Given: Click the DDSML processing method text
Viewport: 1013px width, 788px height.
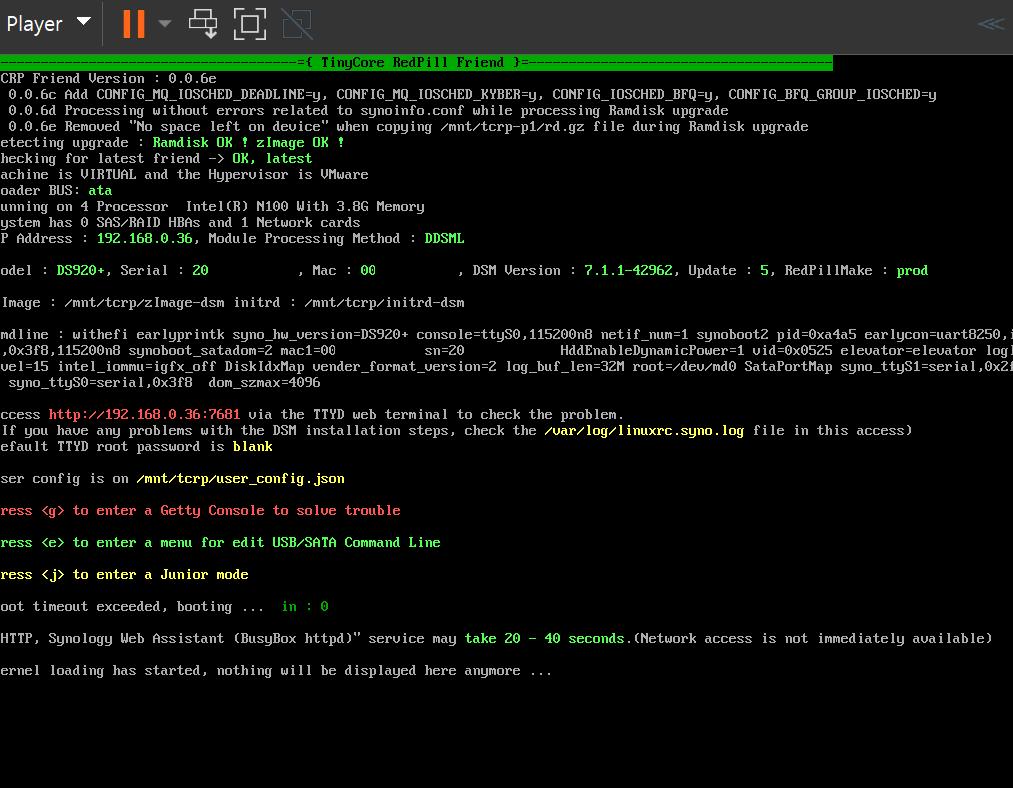Looking at the screenshot, I should click(x=444, y=238).
